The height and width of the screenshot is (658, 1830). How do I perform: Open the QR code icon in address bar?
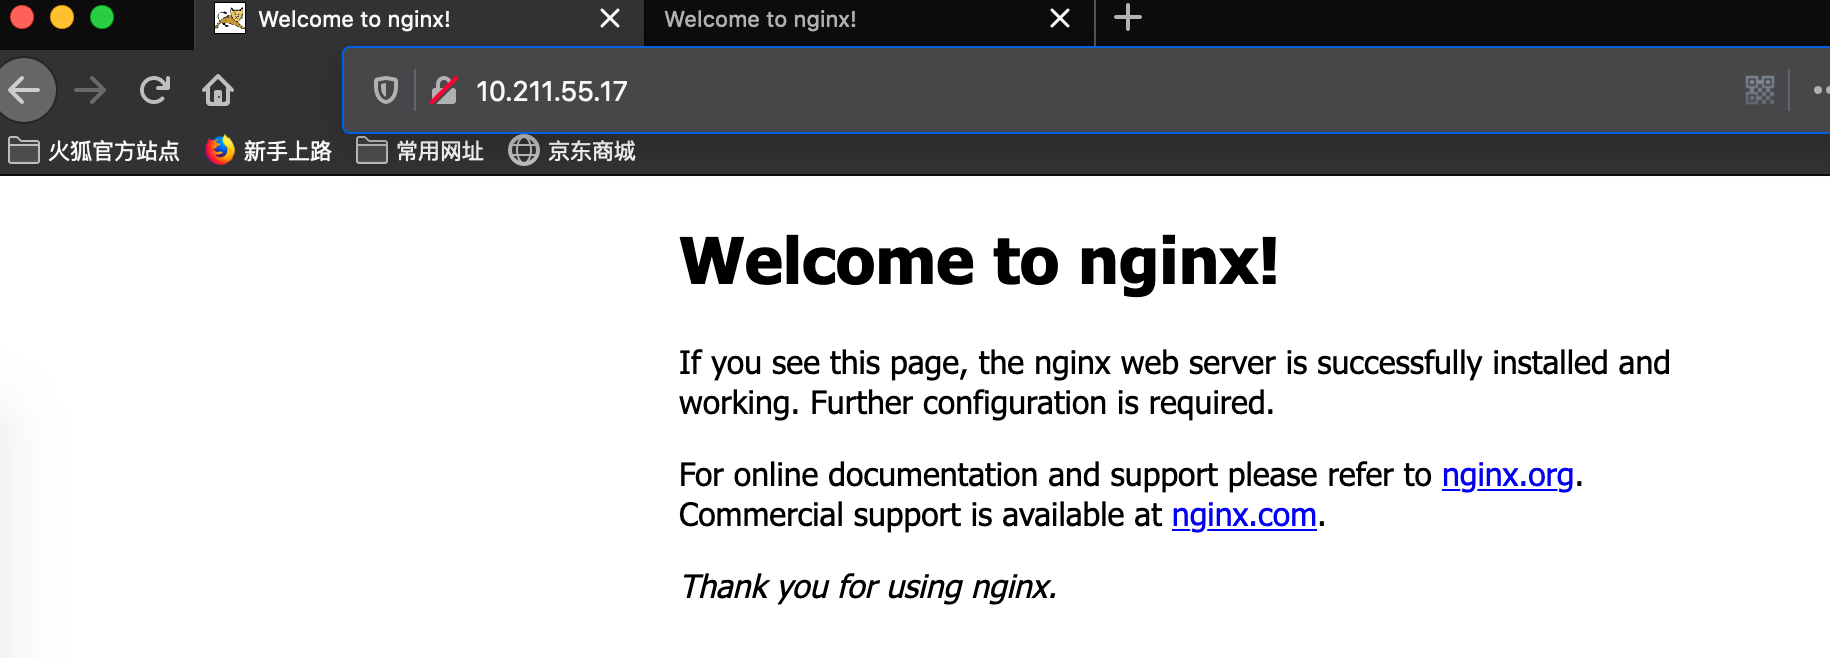coord(1760,90)
